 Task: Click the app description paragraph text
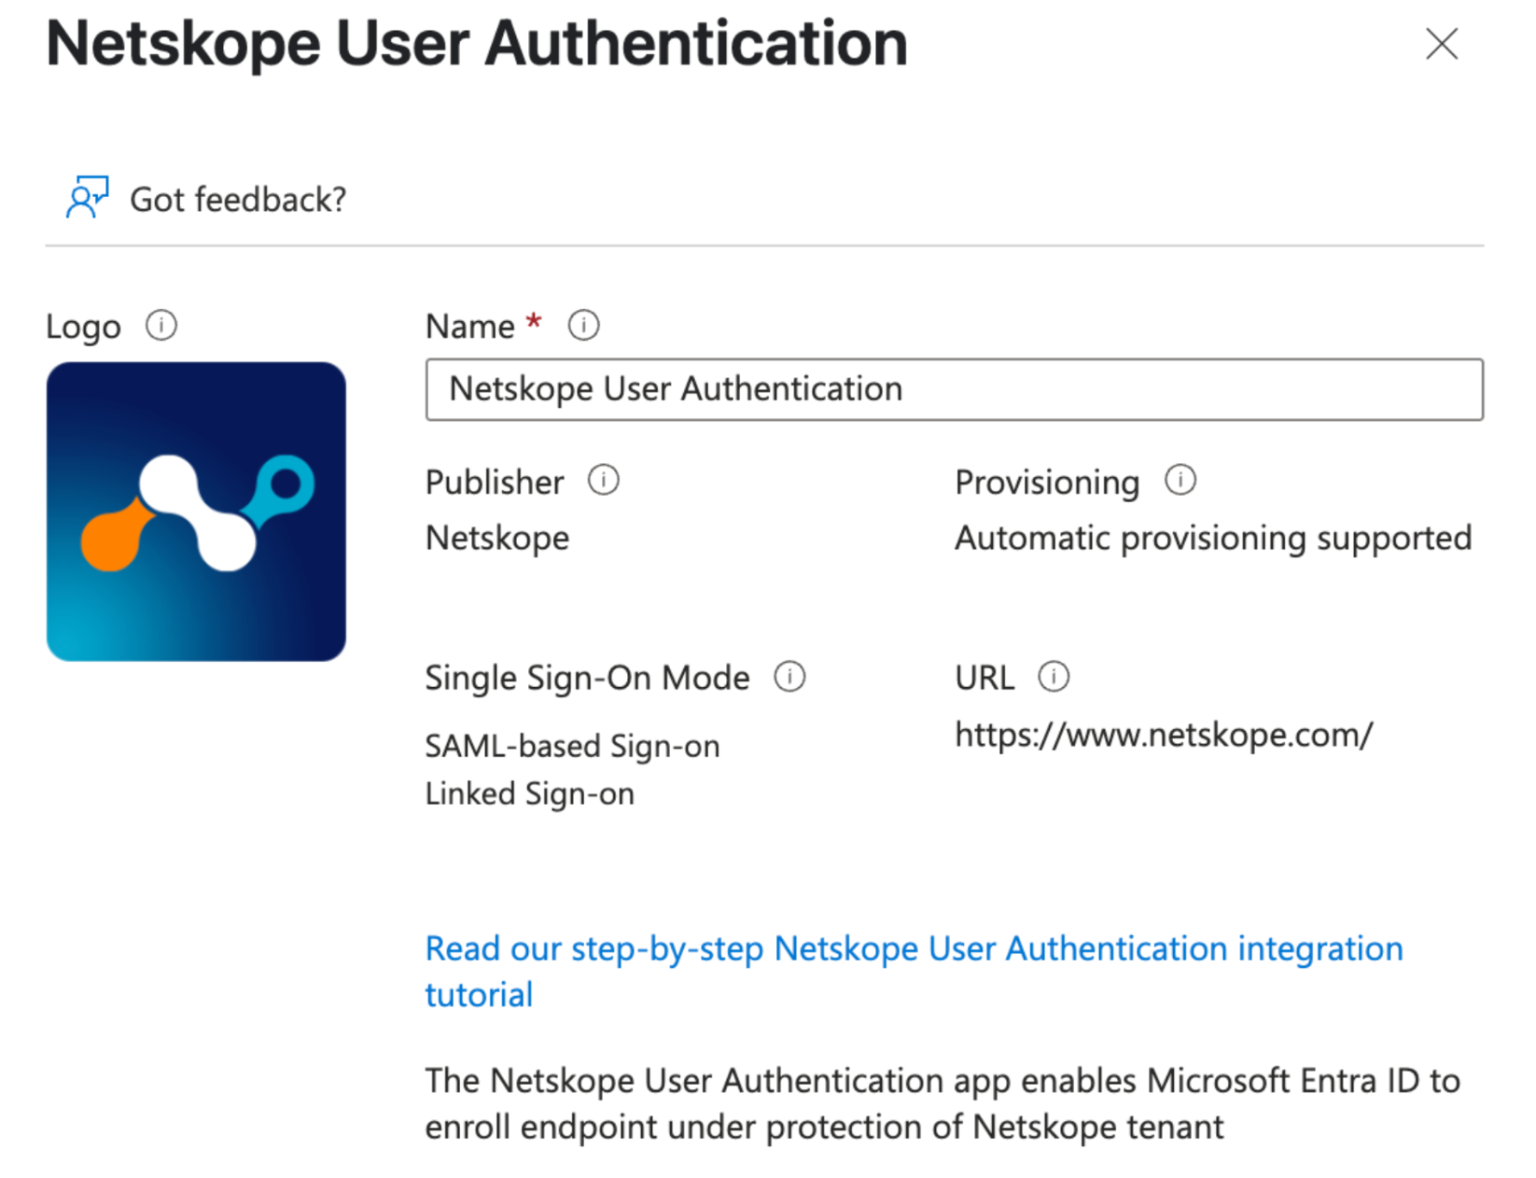point(941,1103)
